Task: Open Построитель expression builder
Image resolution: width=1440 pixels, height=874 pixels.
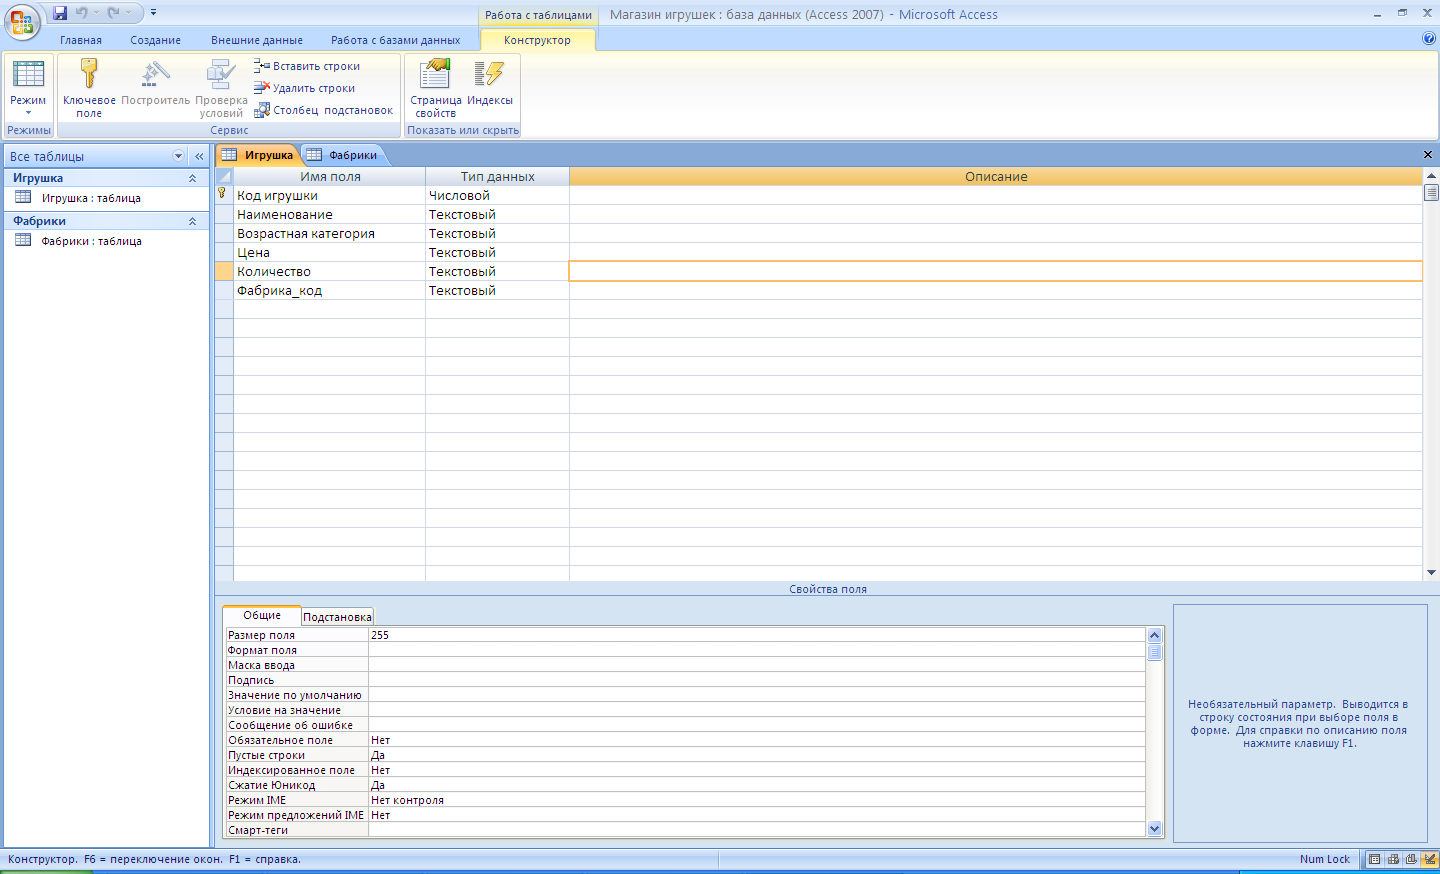Action: [x=155, y=82]
